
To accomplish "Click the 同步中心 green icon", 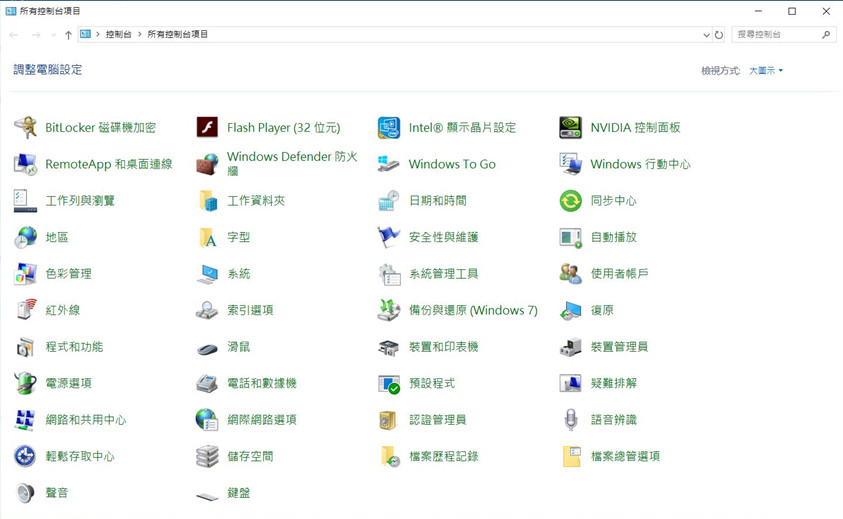I will (570, 201).
